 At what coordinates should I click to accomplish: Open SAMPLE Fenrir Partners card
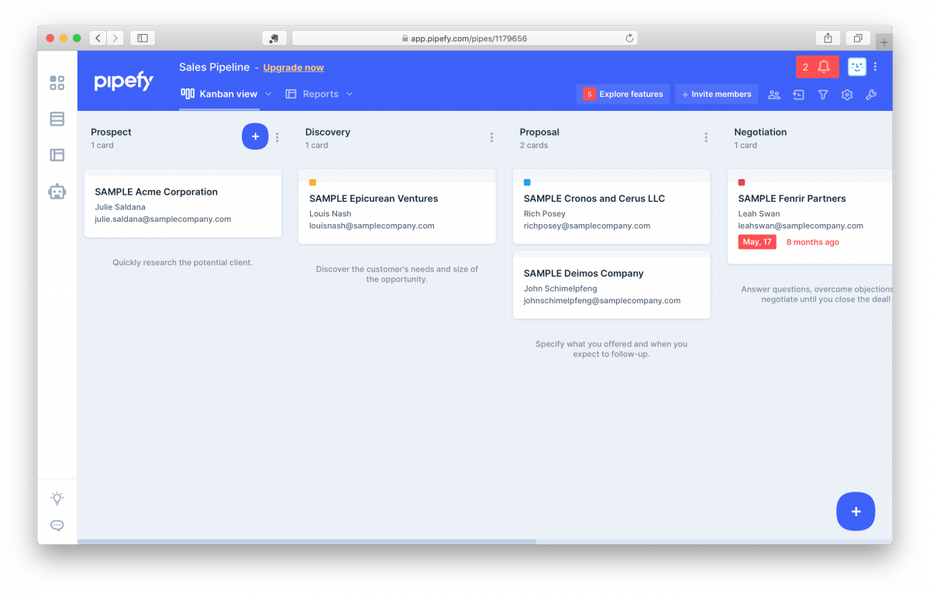[x=810, y=217]
